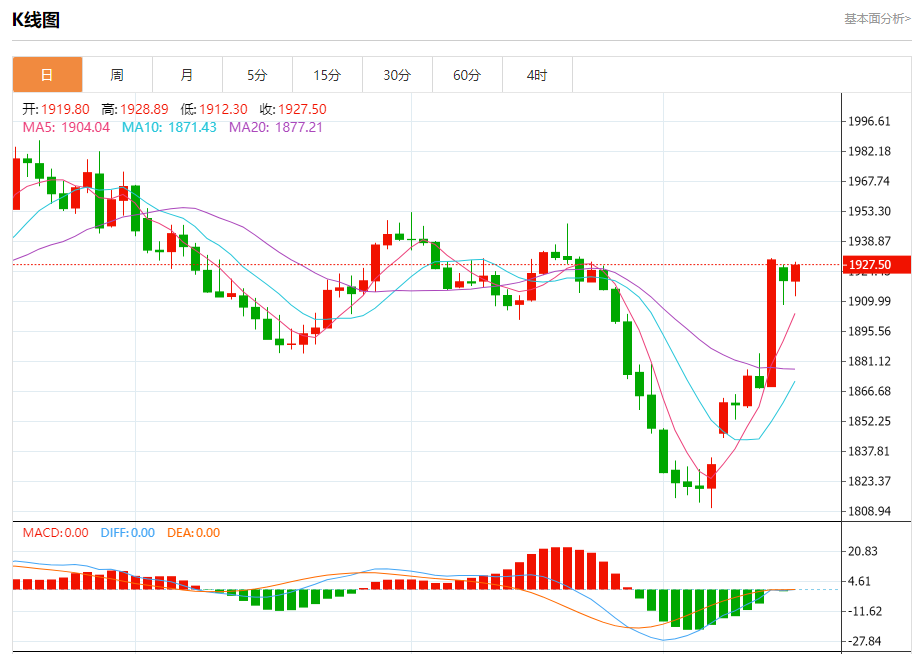Click the MACD:0.00 label
The width and height of the screenshot is (923, 654).
click(55, 533)
